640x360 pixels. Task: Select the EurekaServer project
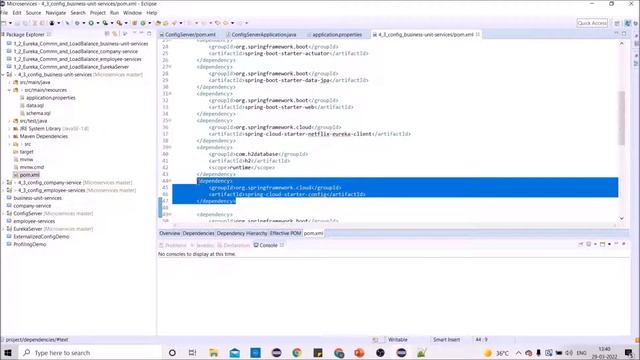click(27, 229)
